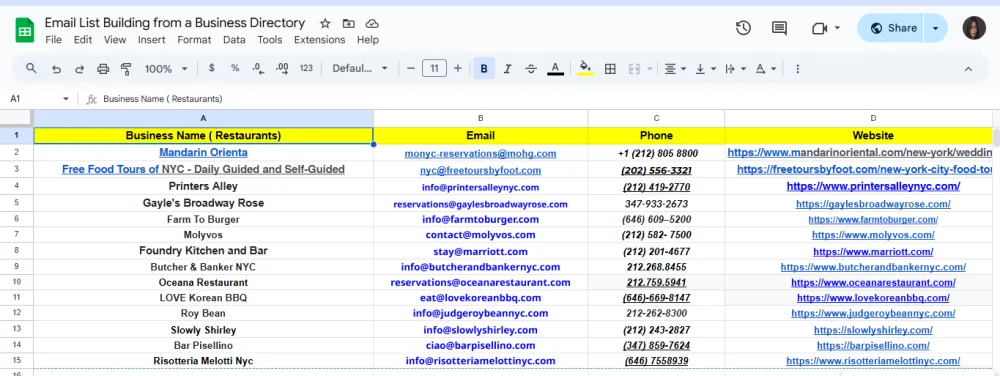Undo last action
Viewport: 1000px width, 376px height.
click(56, 69)
